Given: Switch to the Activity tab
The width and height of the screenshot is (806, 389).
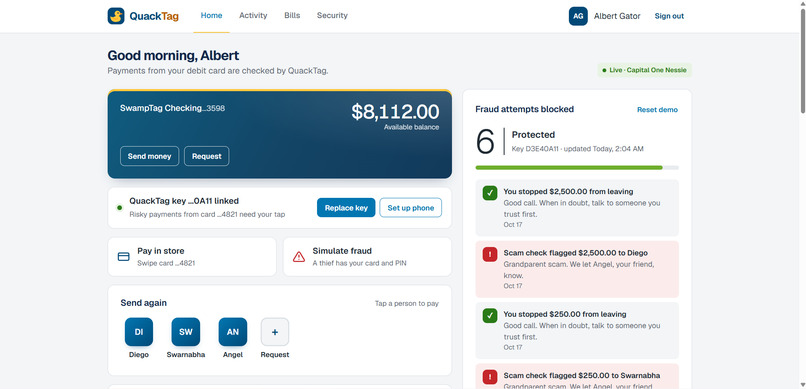Looking at the screenshot, I should (253, 15).
